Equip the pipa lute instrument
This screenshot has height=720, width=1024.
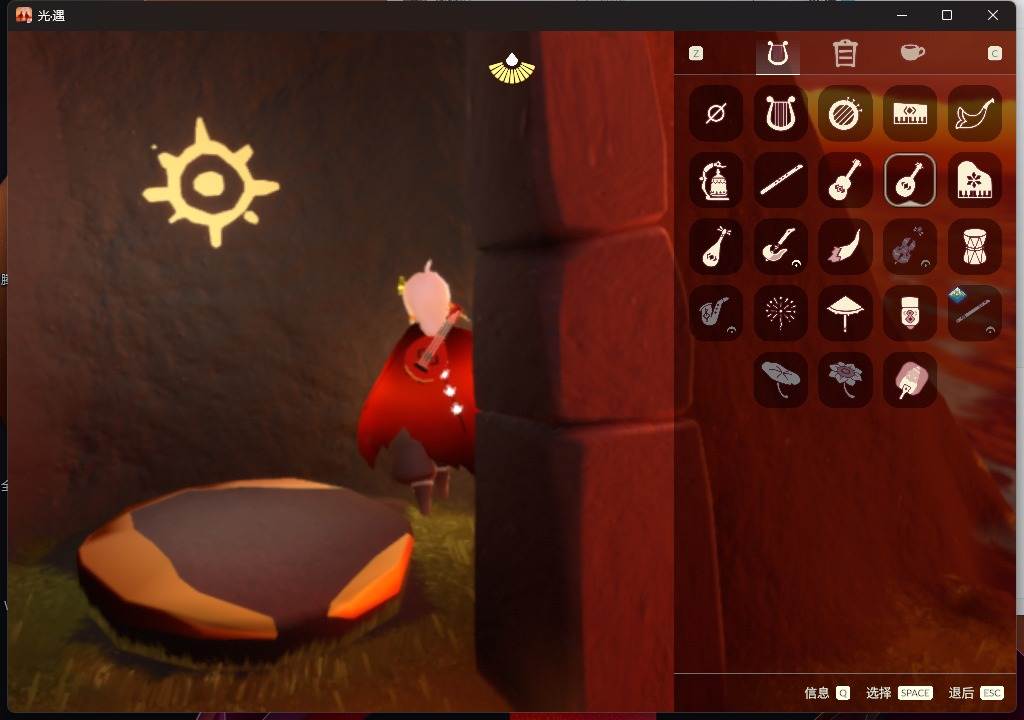coord(716,246)
